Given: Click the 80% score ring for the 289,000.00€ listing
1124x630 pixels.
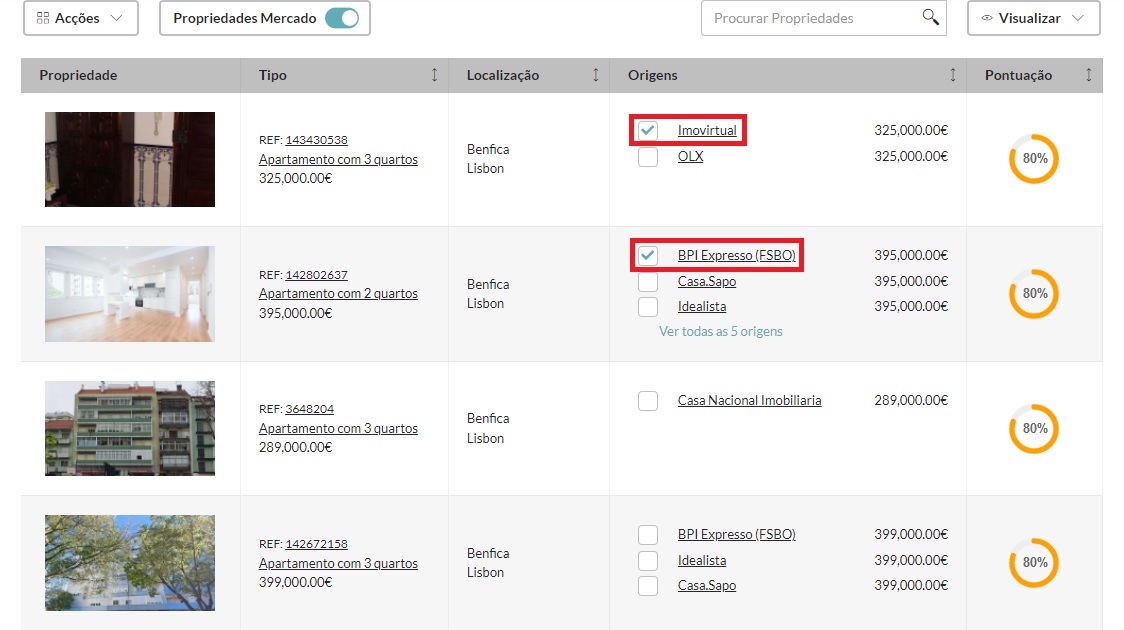Looking at the screenshot, I should tap(1034, 428).
